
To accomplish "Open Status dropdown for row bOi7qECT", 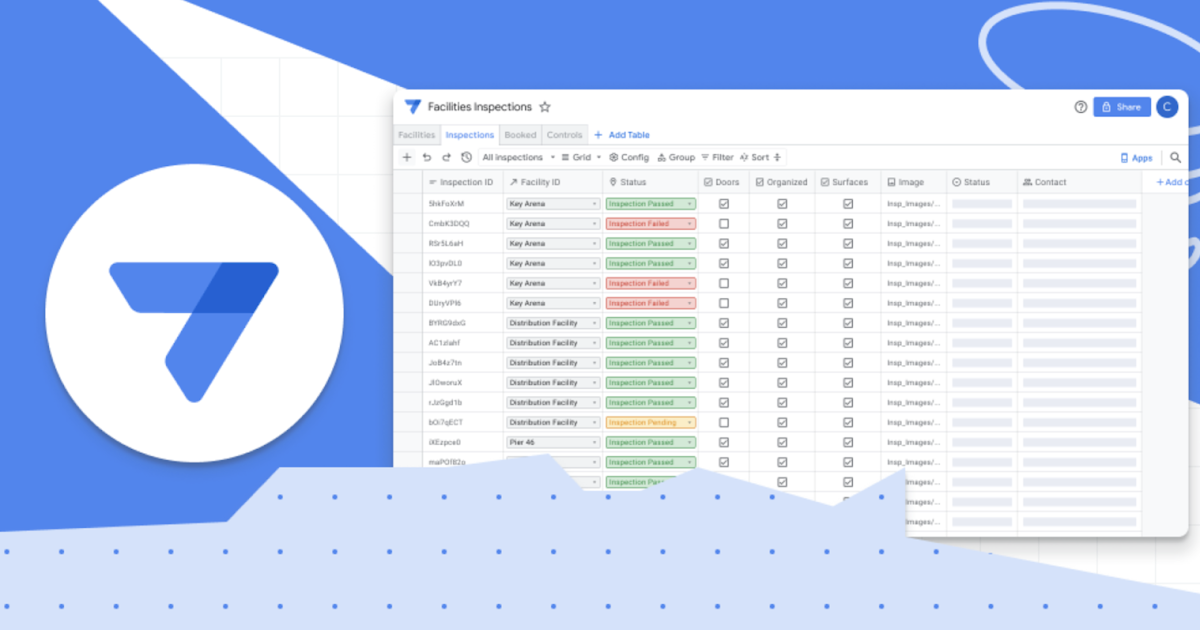I will pos(650,422).
